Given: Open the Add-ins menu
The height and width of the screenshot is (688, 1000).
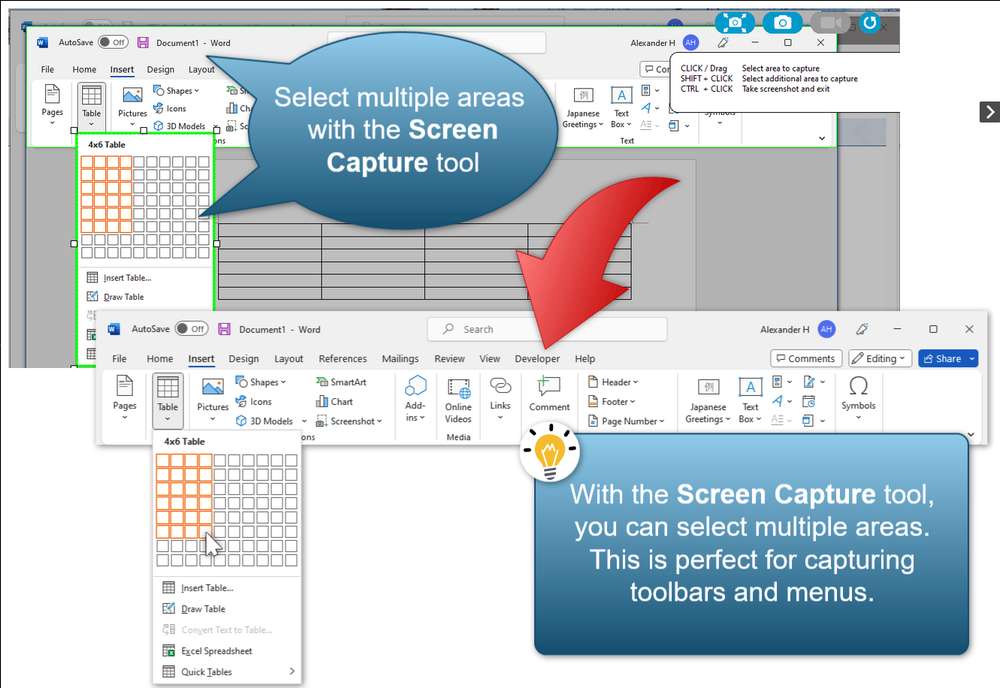Looking at the screenshot, I should coord(415,399).
